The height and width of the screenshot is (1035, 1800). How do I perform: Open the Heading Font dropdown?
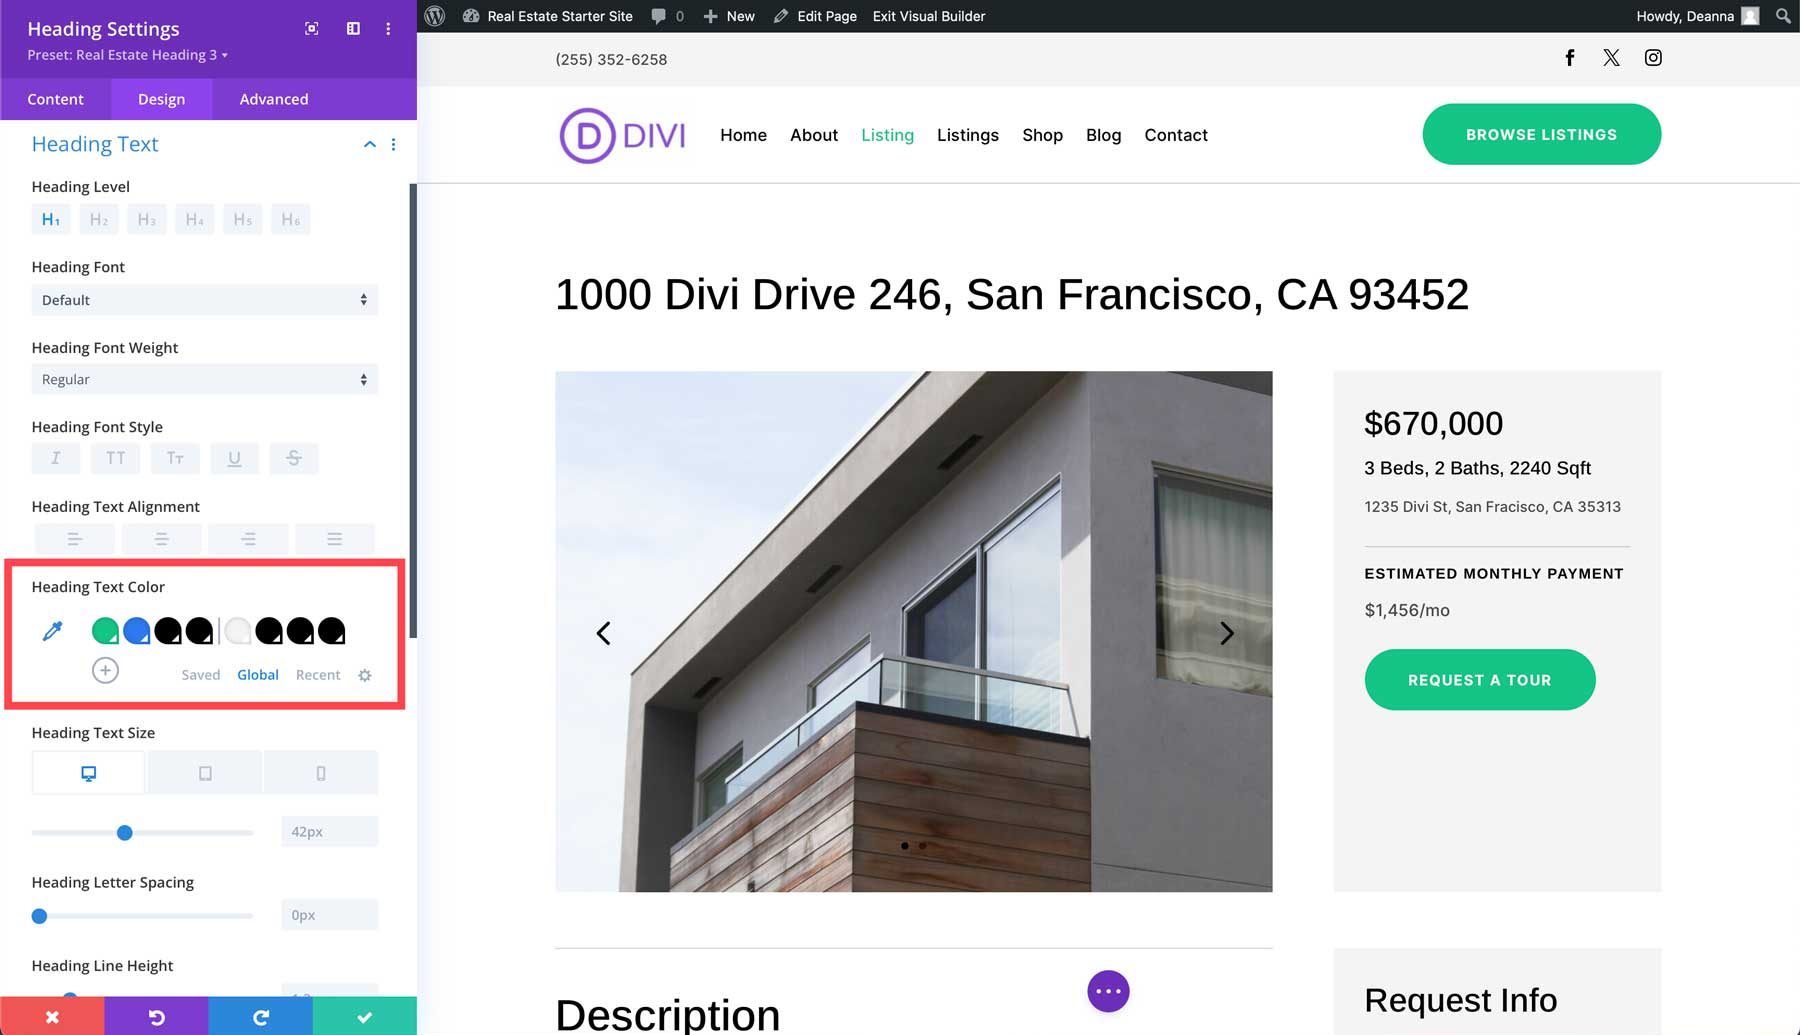point(204,299)
